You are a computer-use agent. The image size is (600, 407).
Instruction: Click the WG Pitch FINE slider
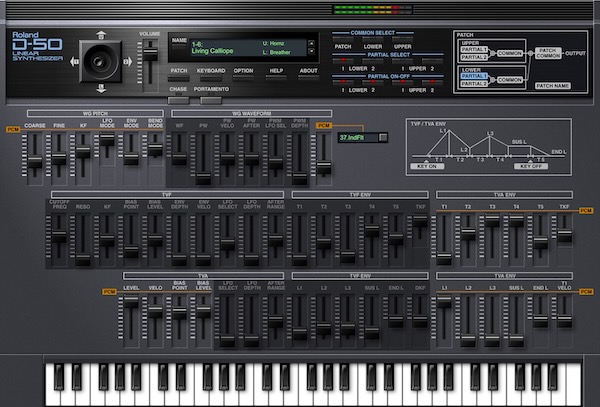(59, 158)
